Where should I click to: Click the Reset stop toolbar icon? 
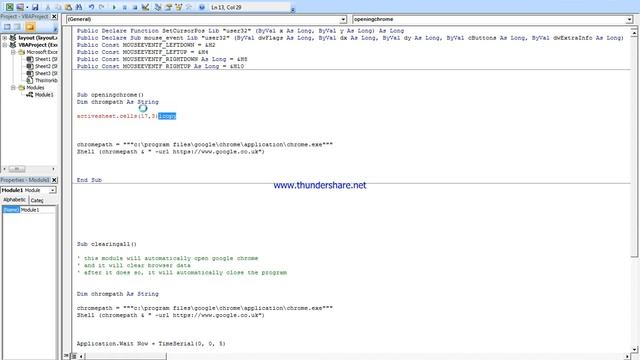point(135,7)
